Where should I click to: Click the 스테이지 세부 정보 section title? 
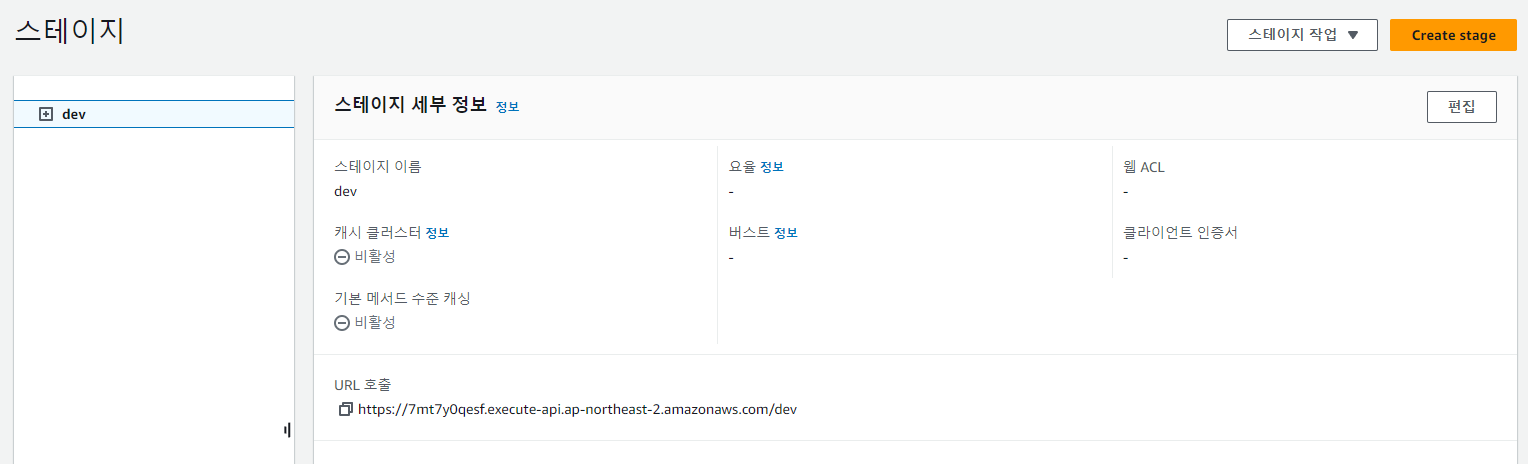tap(410, 105)
